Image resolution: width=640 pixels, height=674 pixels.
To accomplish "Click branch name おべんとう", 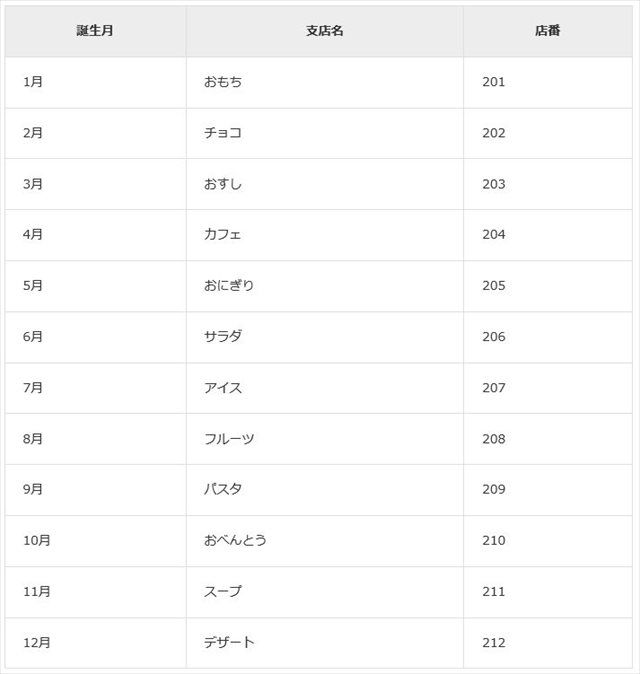I will pyautogui.click(x=235, y=541).
